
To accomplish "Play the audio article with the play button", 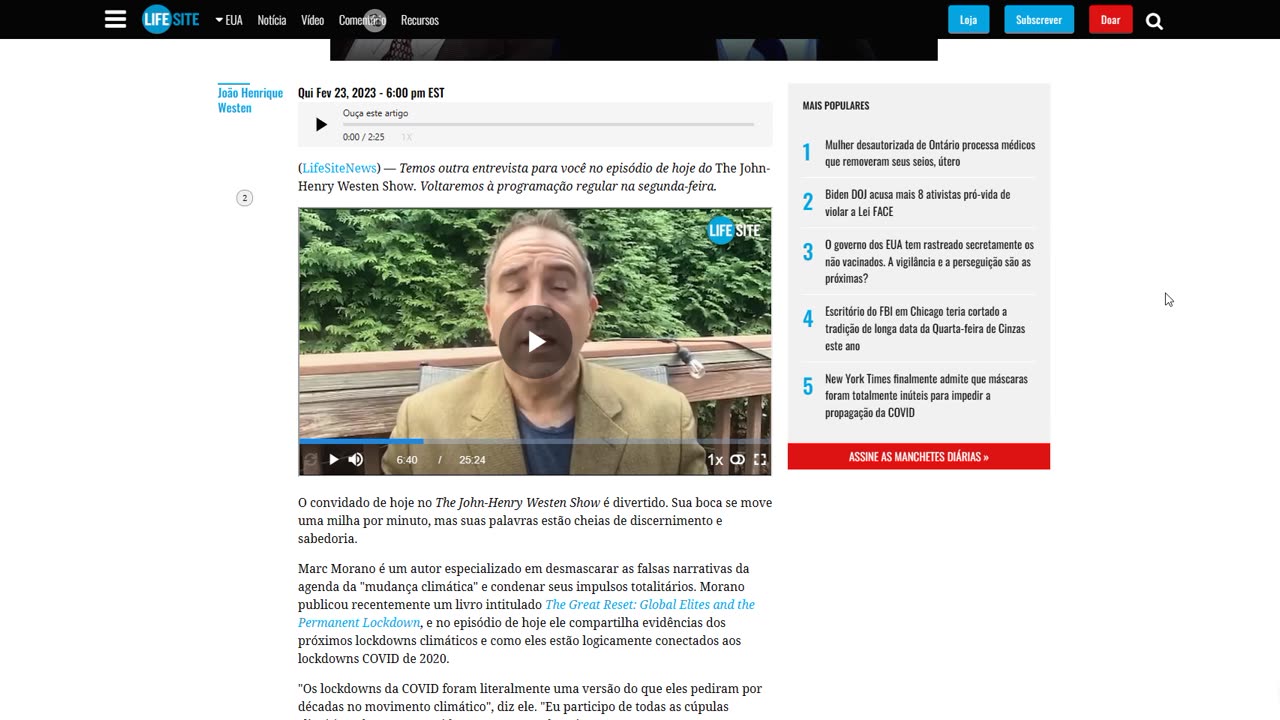I will [321, 125].
